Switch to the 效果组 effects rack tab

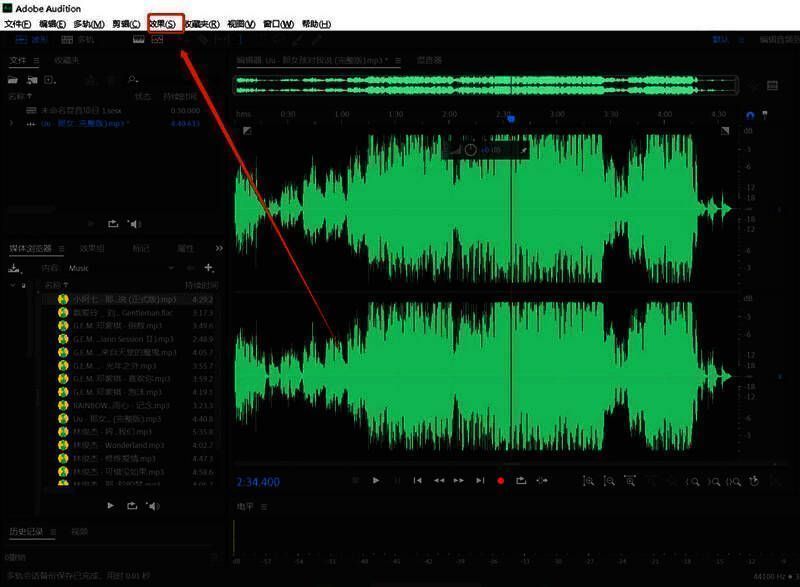click(x=92, y=248)
